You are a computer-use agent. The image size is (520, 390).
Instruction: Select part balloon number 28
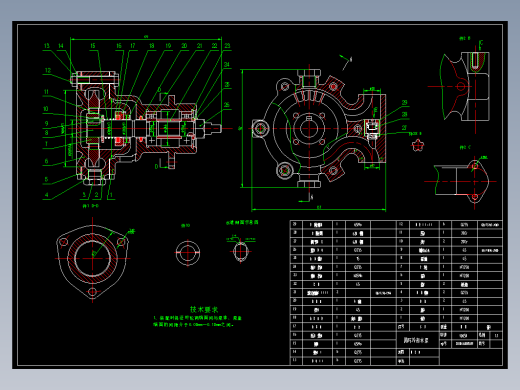(x=404, y=115)
